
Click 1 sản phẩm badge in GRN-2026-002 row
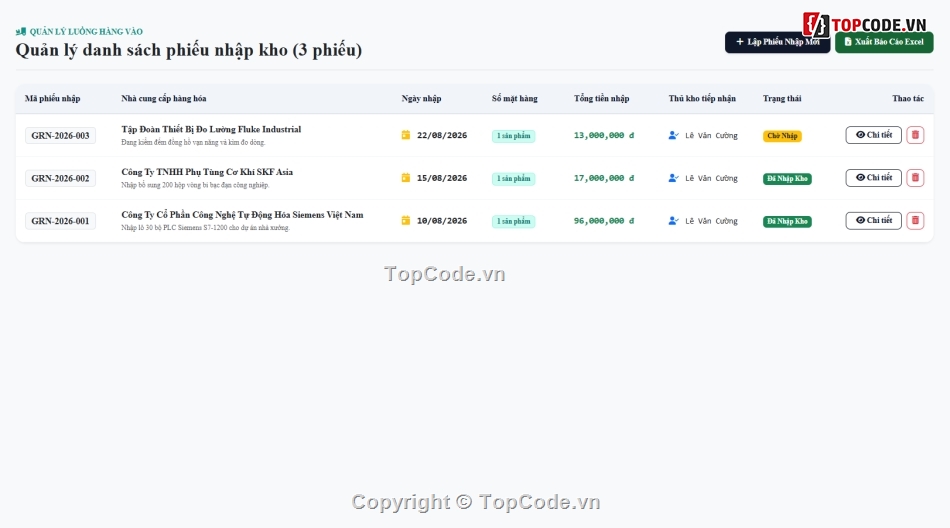tap(513, 178)
